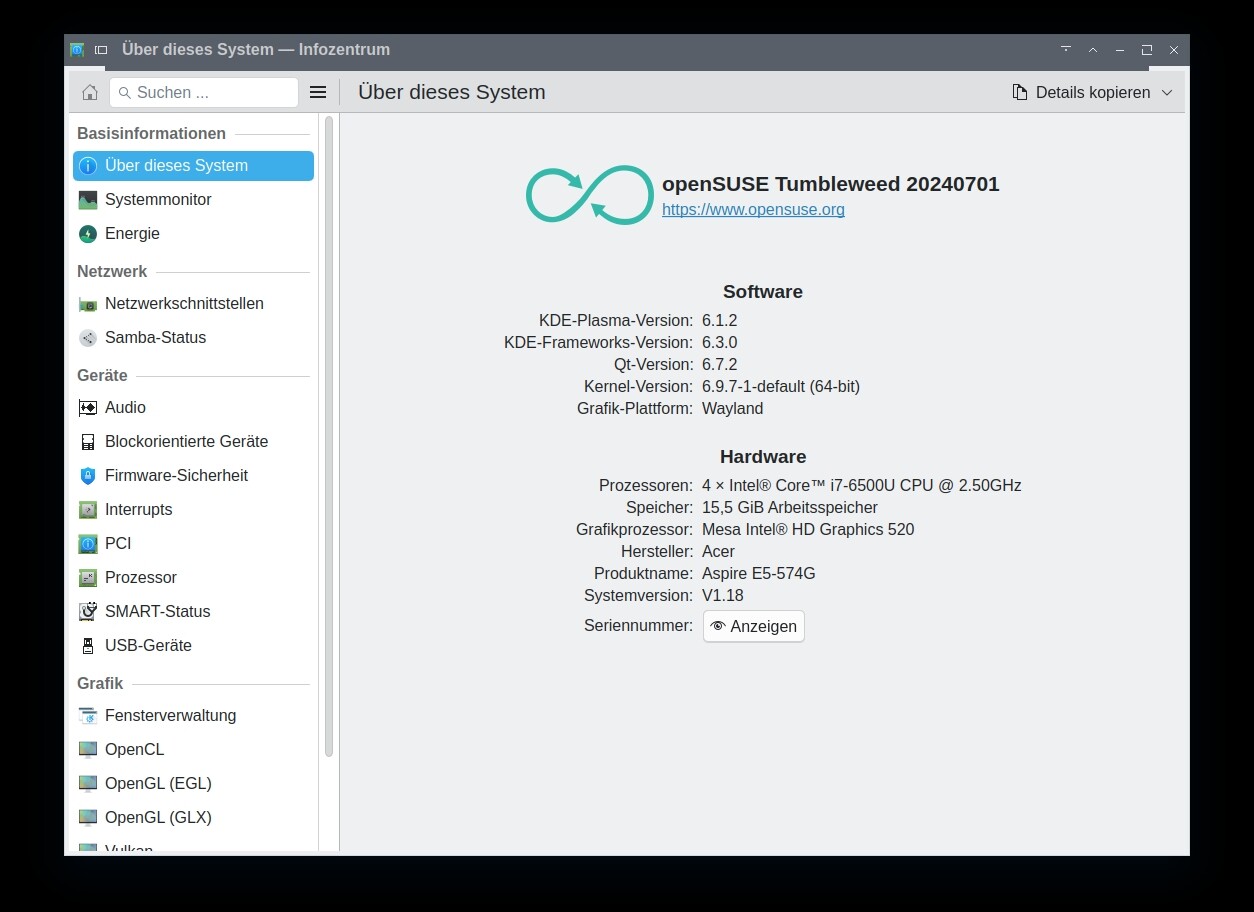The height and width of the screenshot is (912, 1254).
Task: Open the hamburger menu button
Action: pyautogui.click(x=318, y=92)
